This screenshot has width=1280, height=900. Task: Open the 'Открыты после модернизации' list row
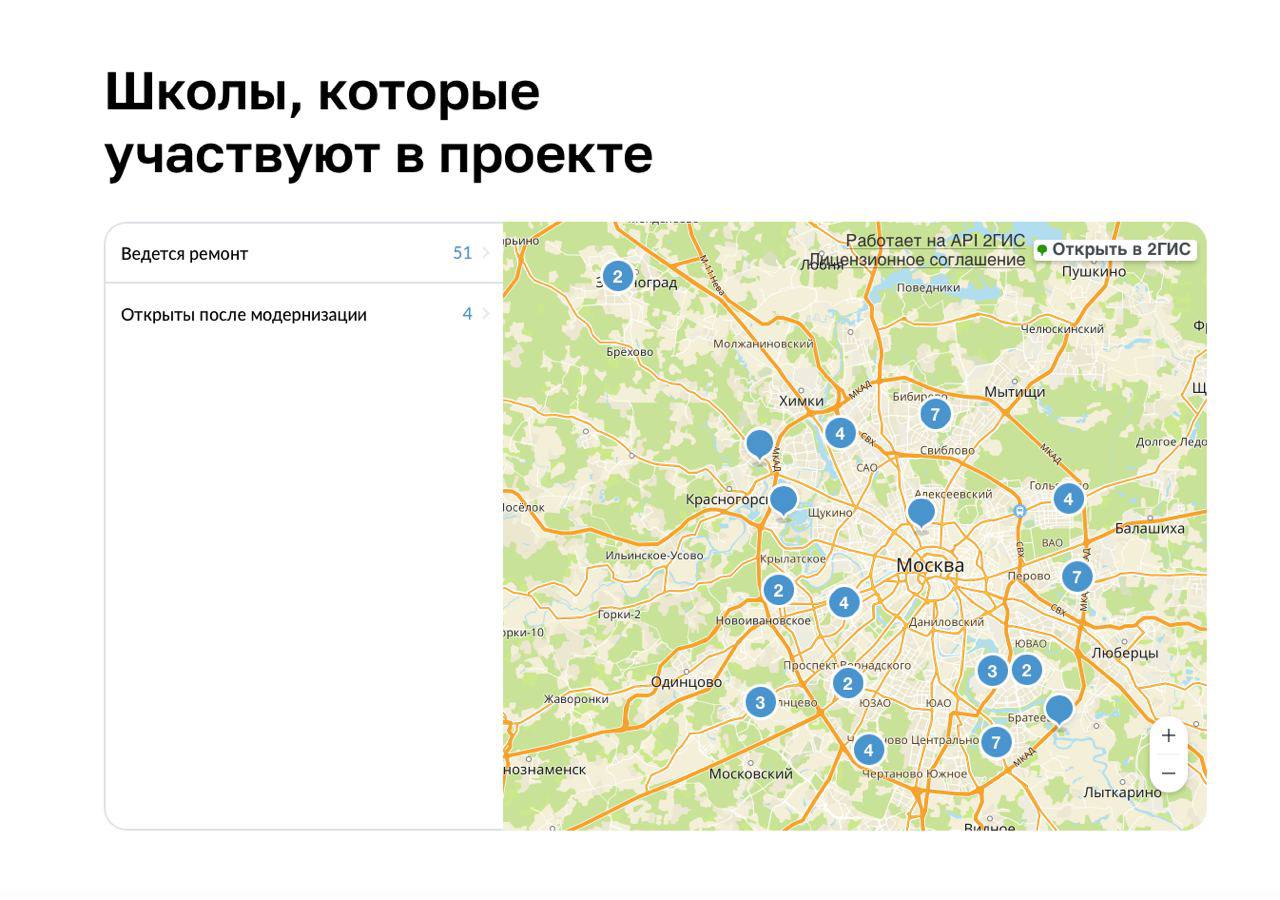[304, 314]
